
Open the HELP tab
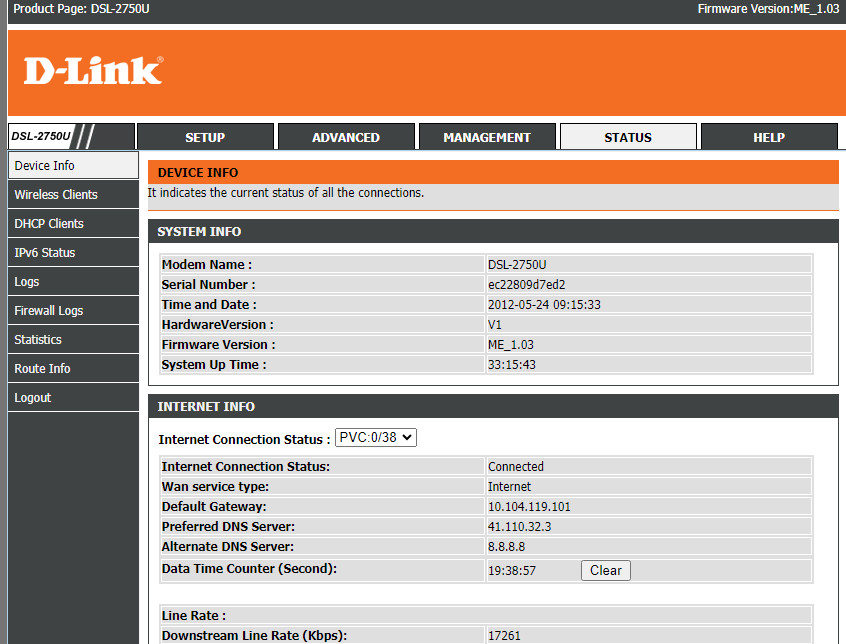click(769, 137)
